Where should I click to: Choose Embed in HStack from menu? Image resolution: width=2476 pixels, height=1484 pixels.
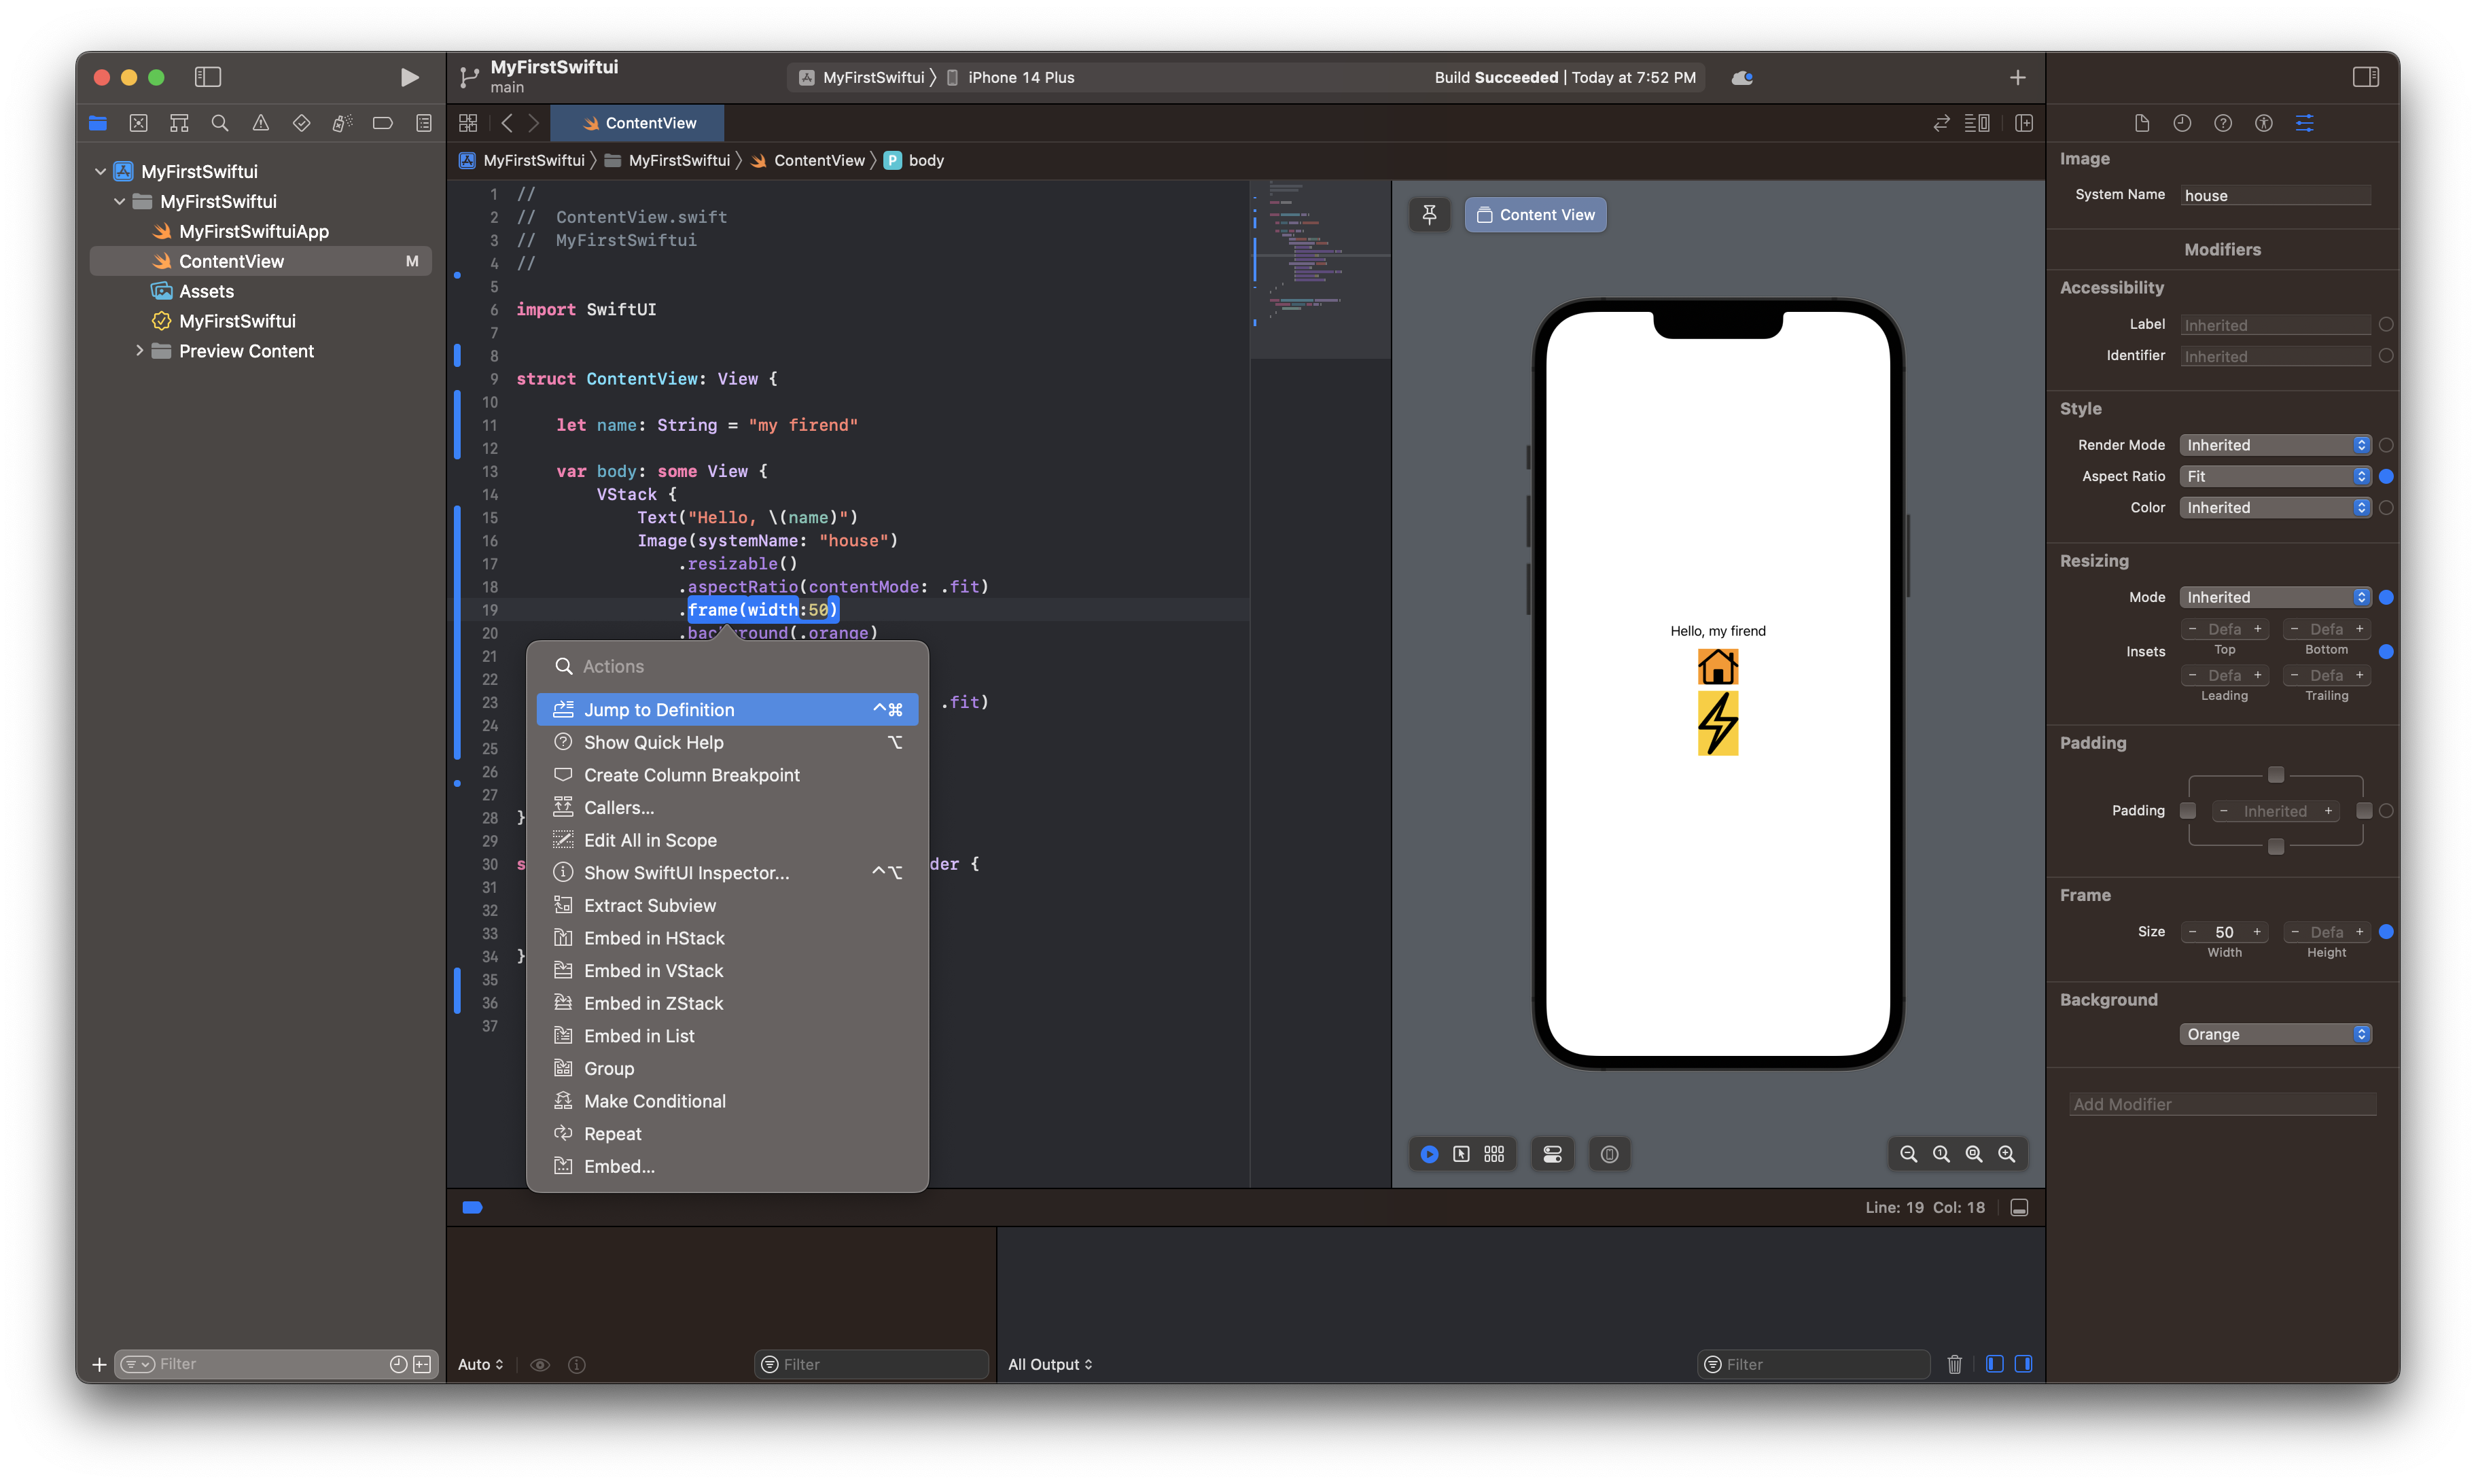pos(654,938)
